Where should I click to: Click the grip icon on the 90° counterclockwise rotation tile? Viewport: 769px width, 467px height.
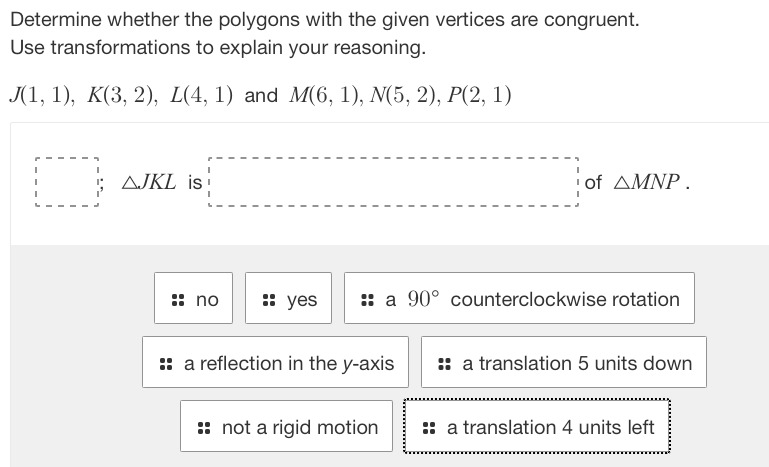(x=367, y=300)
